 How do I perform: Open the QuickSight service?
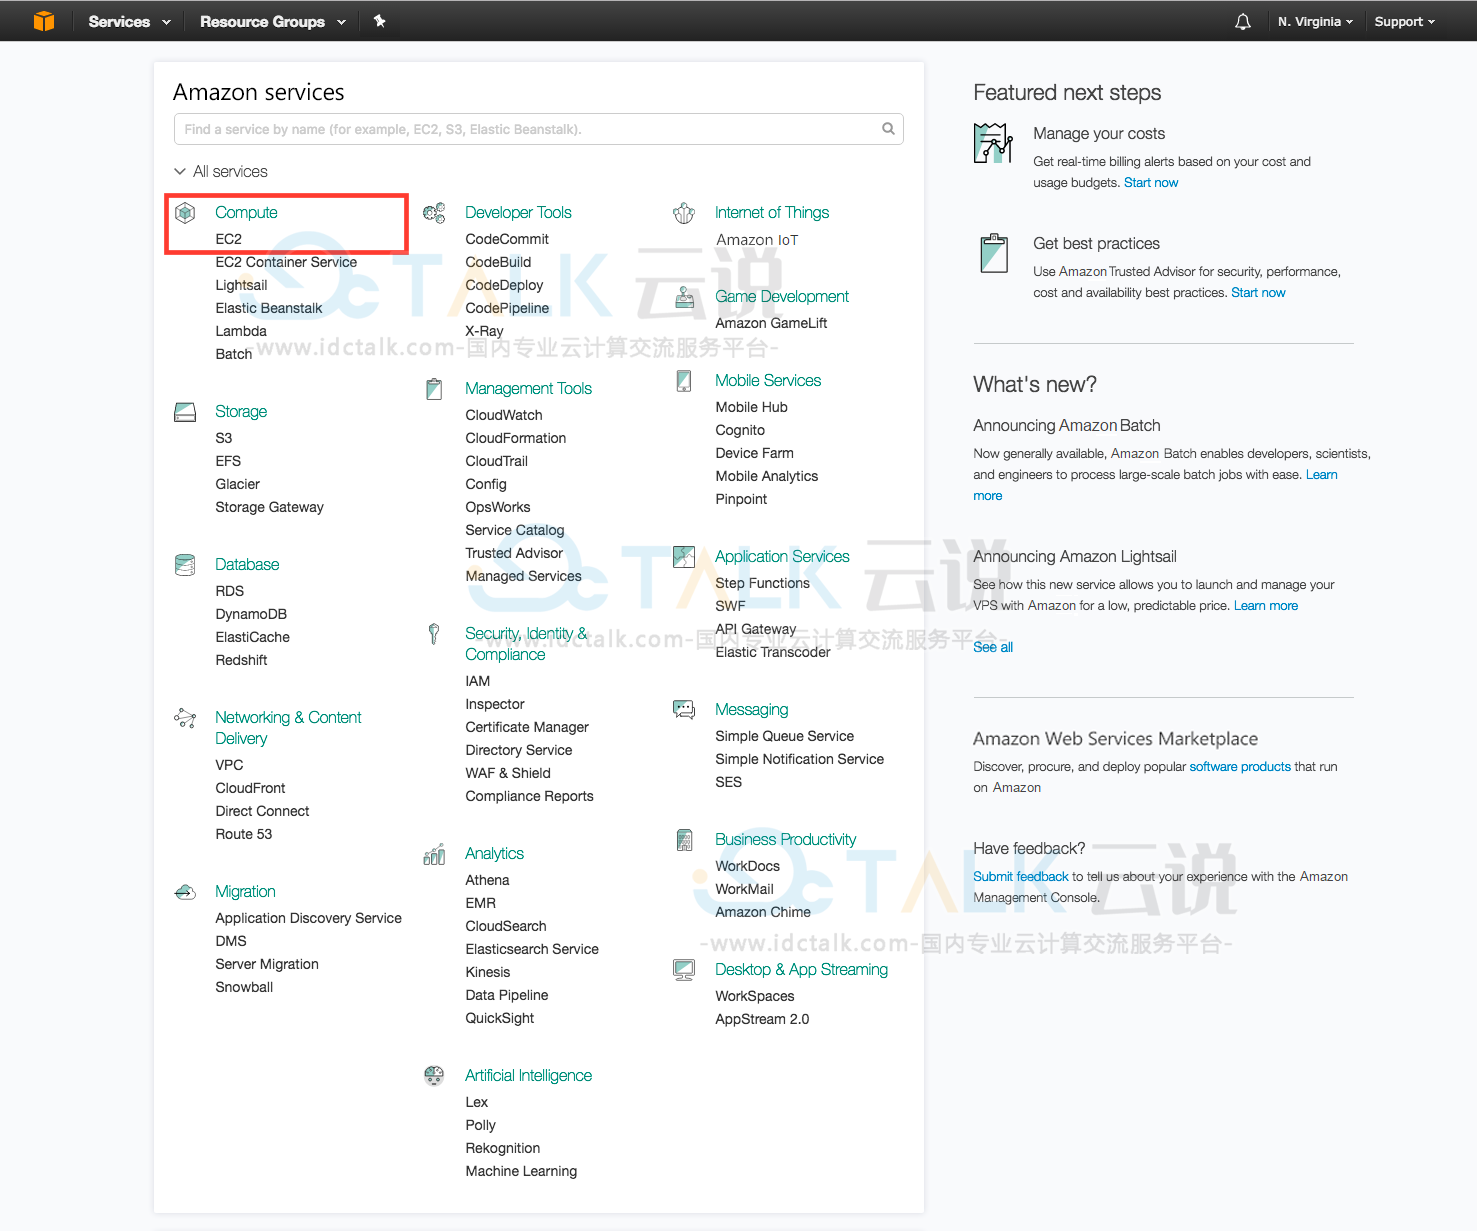[500, 1018]
